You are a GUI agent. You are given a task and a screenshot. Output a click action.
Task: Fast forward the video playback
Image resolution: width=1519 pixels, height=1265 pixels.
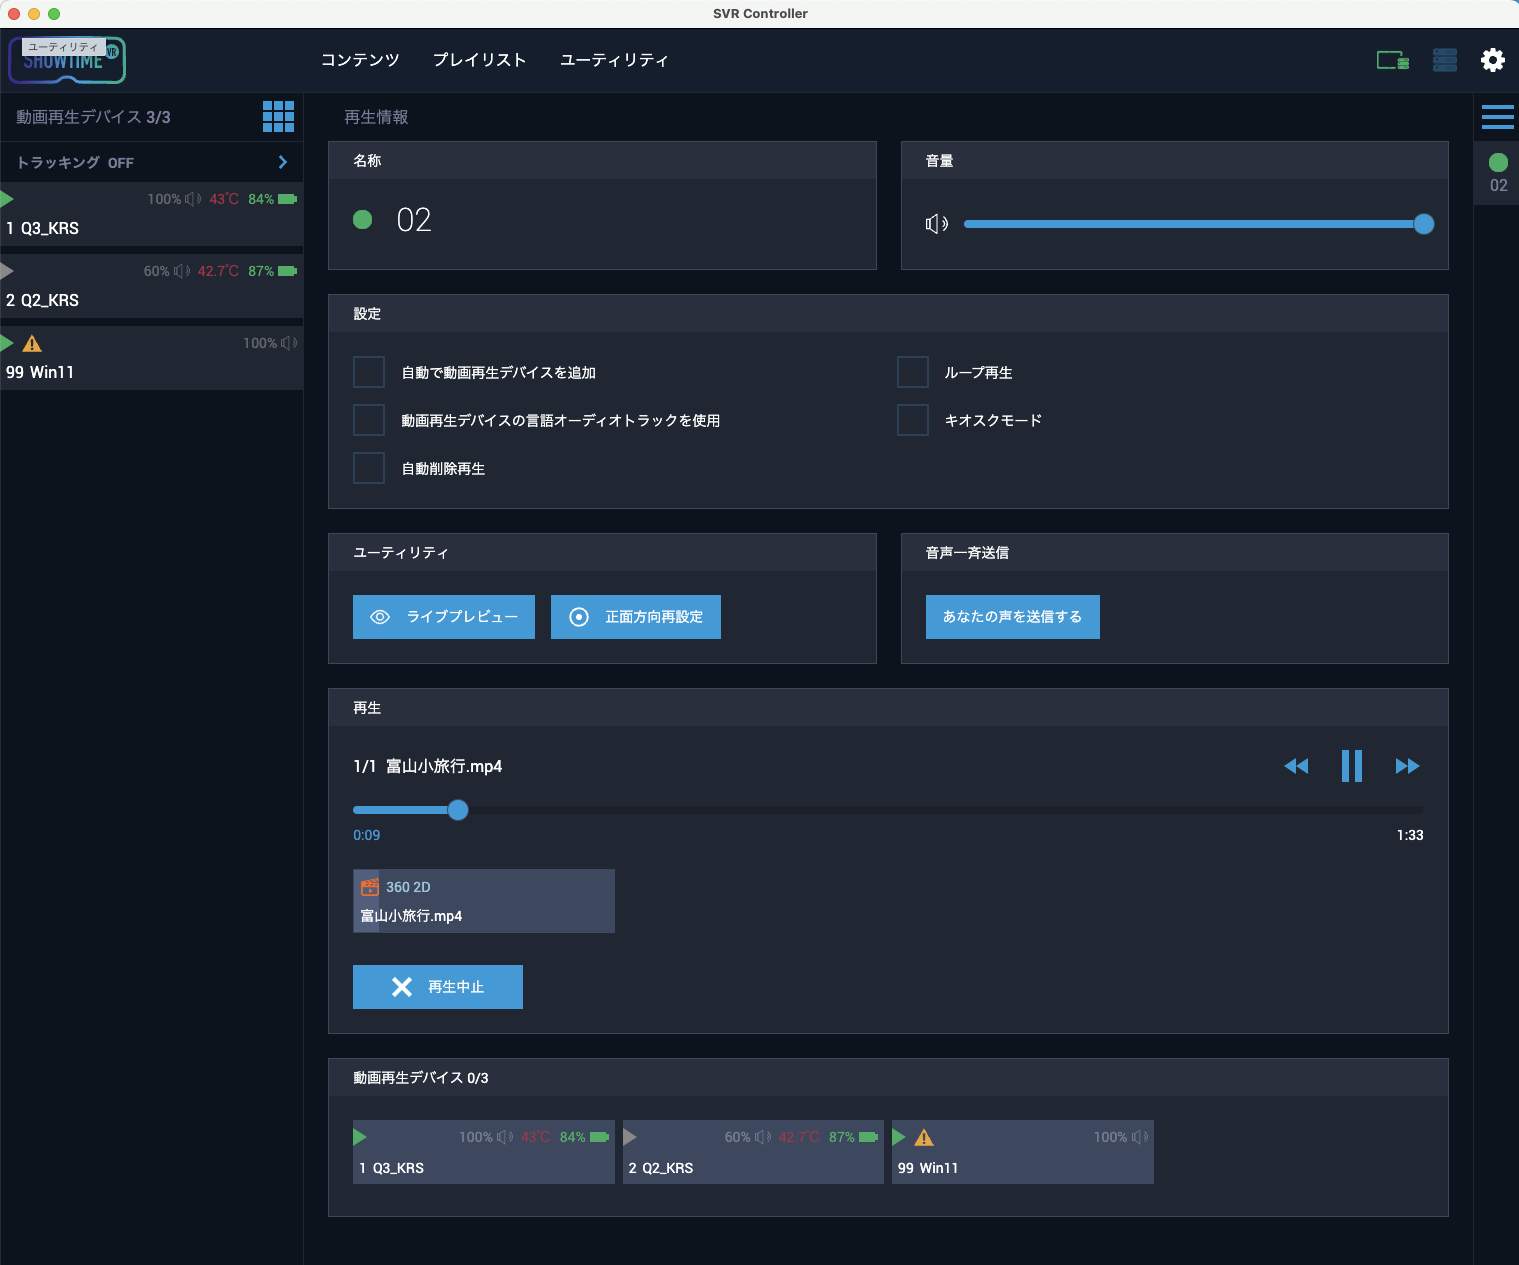(1407, 766)
